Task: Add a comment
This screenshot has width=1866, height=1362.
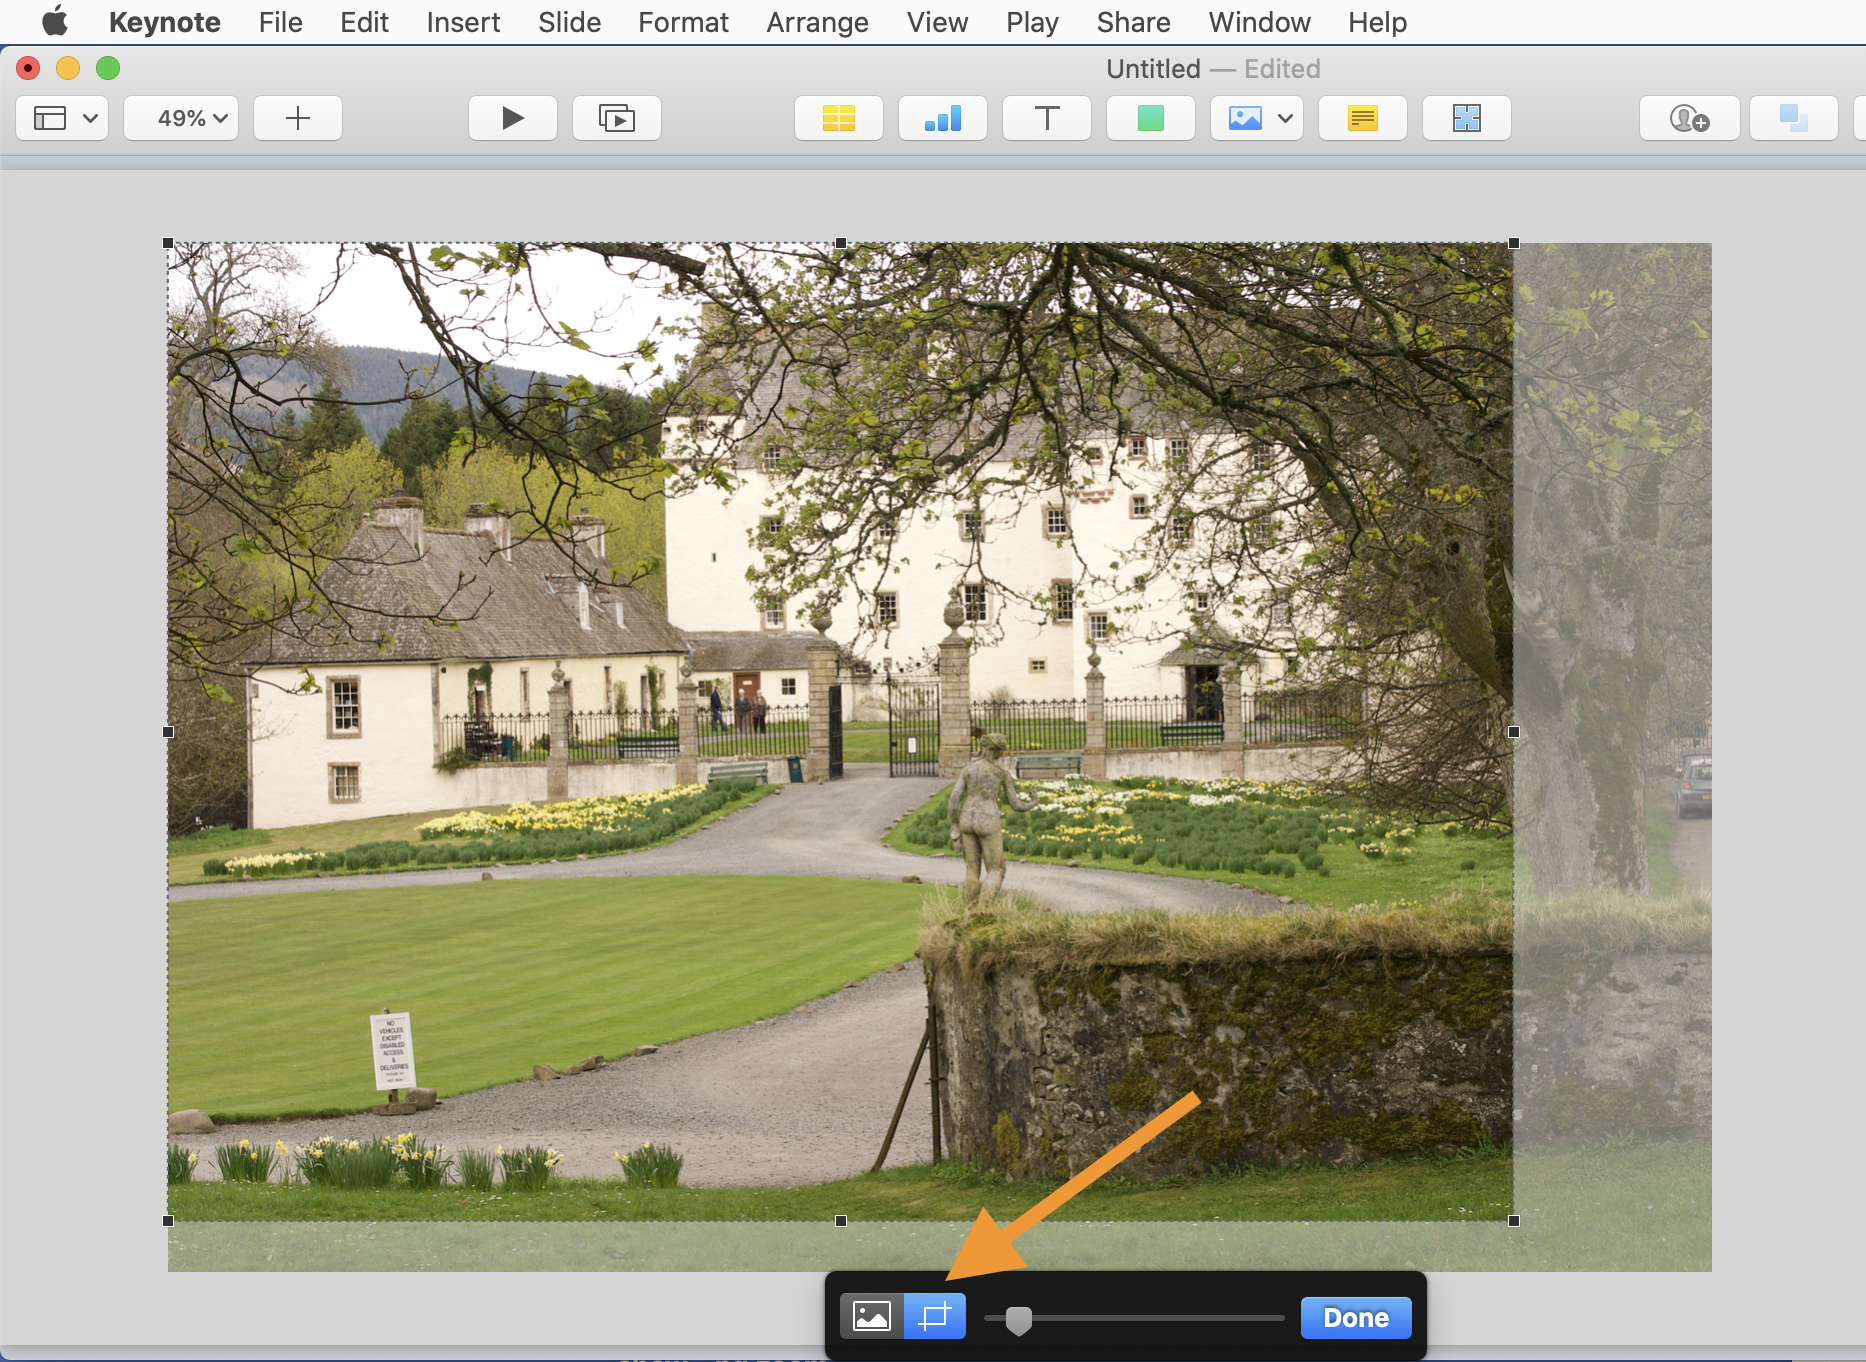Action: [x=1363, y=118]
